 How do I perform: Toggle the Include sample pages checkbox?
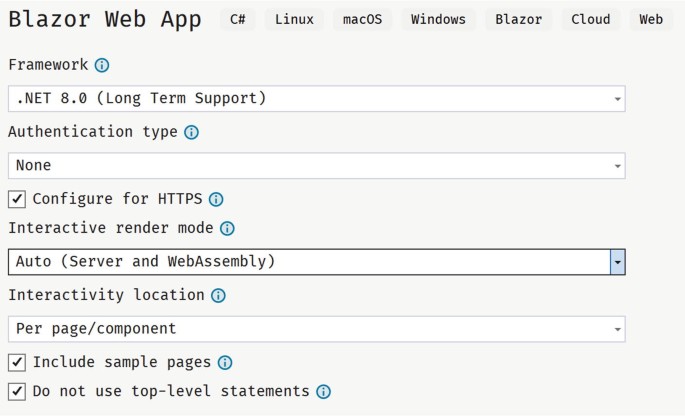pyautogui.click(x=17, y=363)
